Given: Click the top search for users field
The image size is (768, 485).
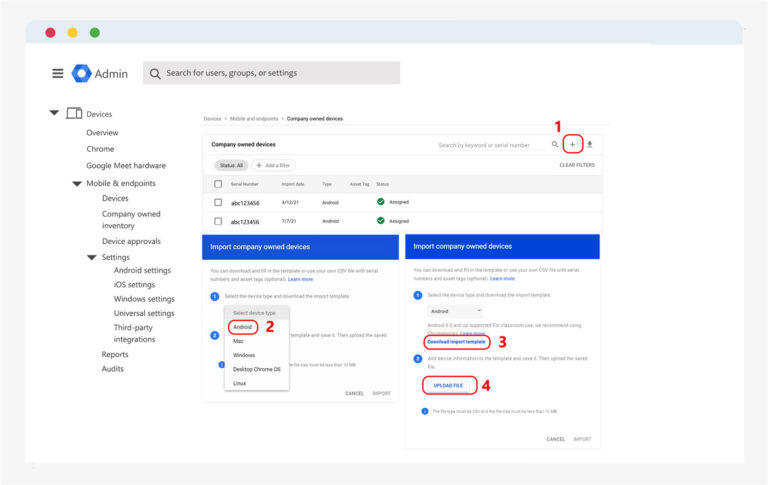Looking at the screenshot, I should point(280,73).
